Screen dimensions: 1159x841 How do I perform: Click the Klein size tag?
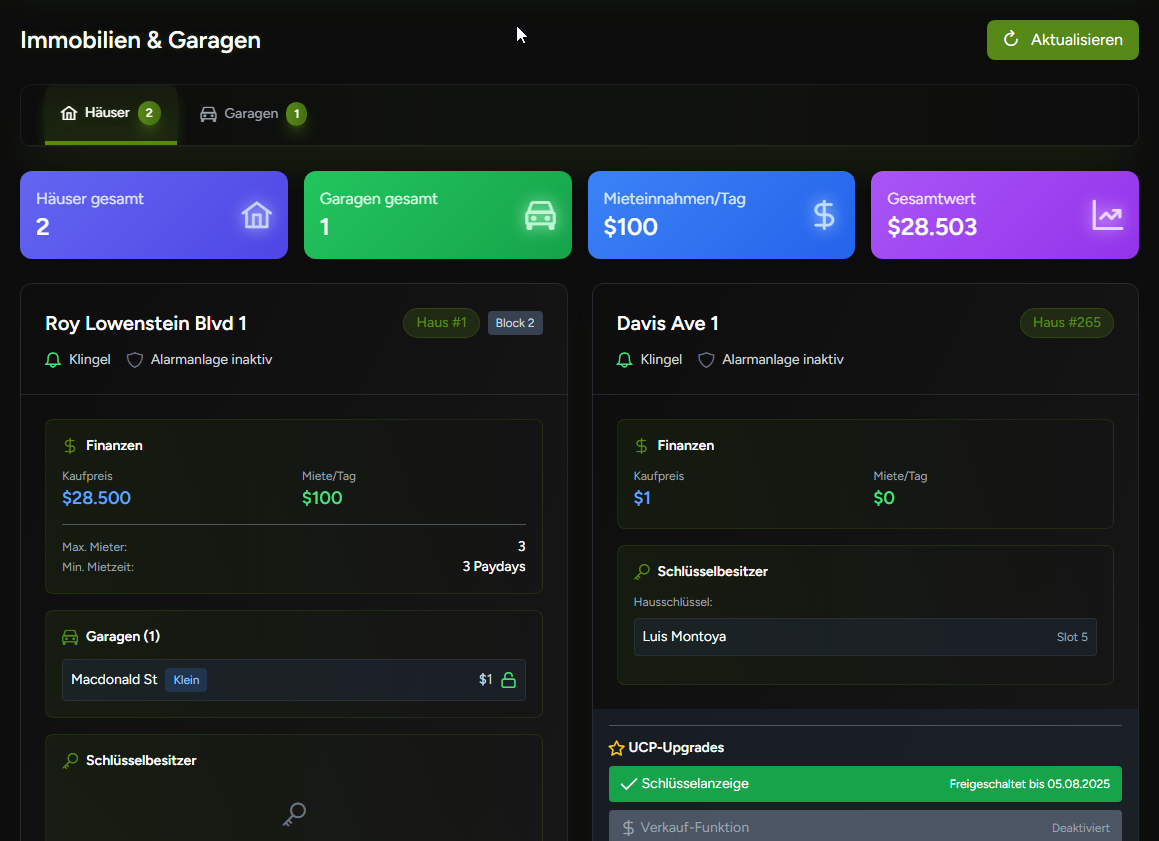(x=186, y=680)
